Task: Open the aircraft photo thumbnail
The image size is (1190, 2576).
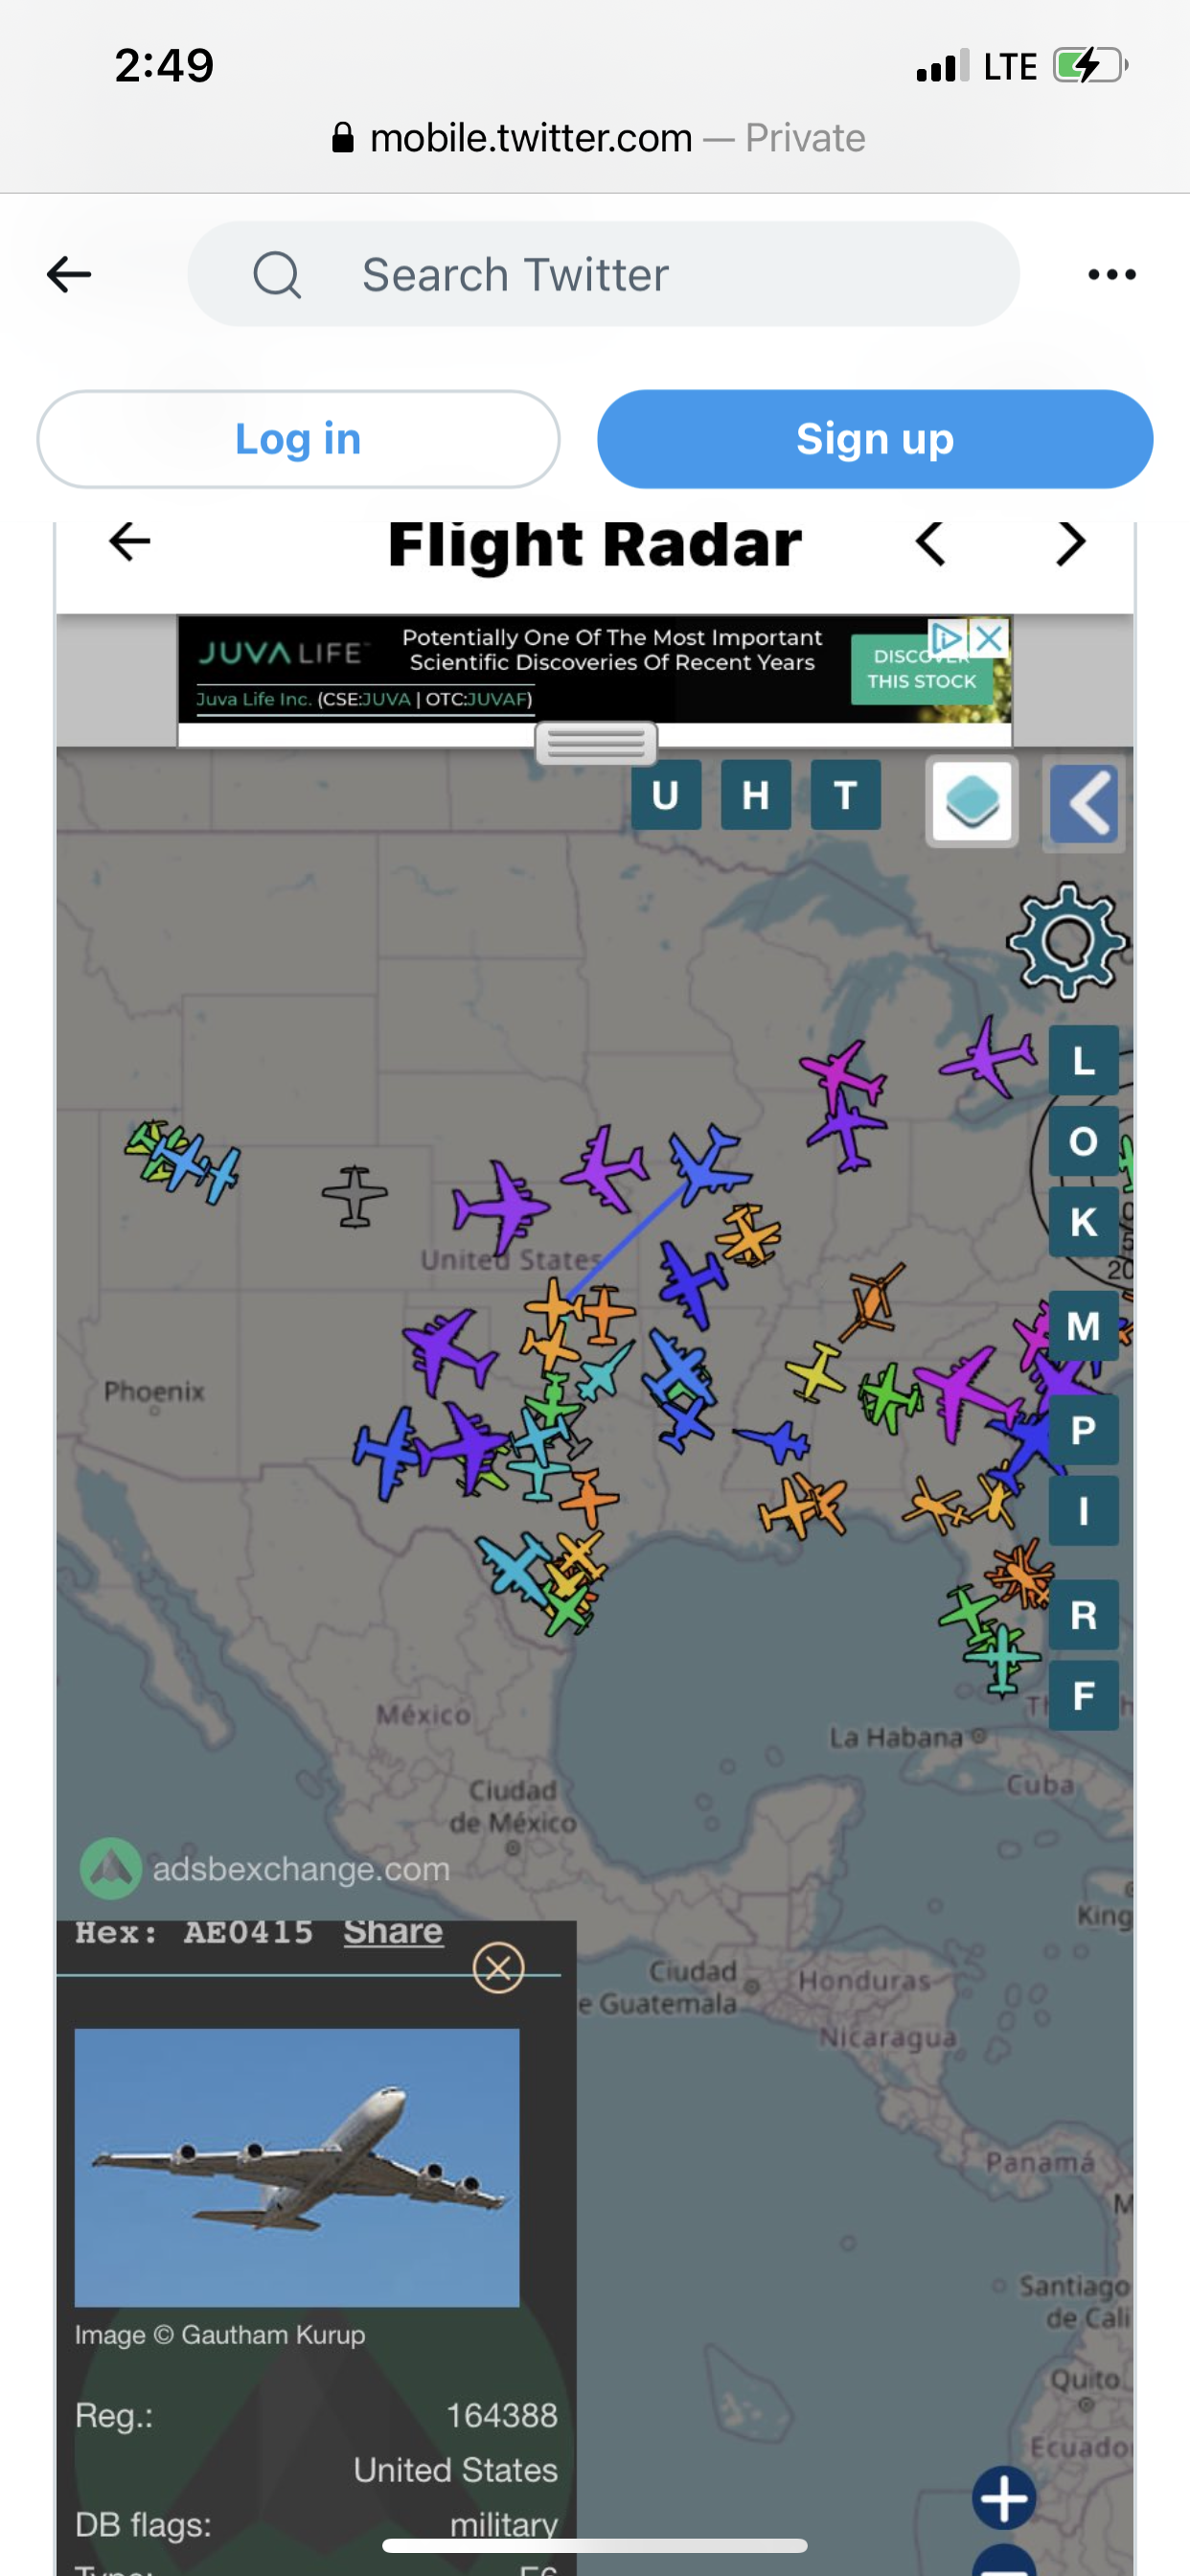Action: click(297, 2167)
